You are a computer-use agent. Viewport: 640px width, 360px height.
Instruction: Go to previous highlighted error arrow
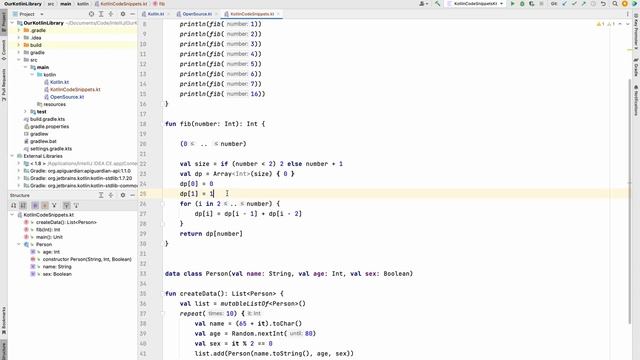(620, 24)
